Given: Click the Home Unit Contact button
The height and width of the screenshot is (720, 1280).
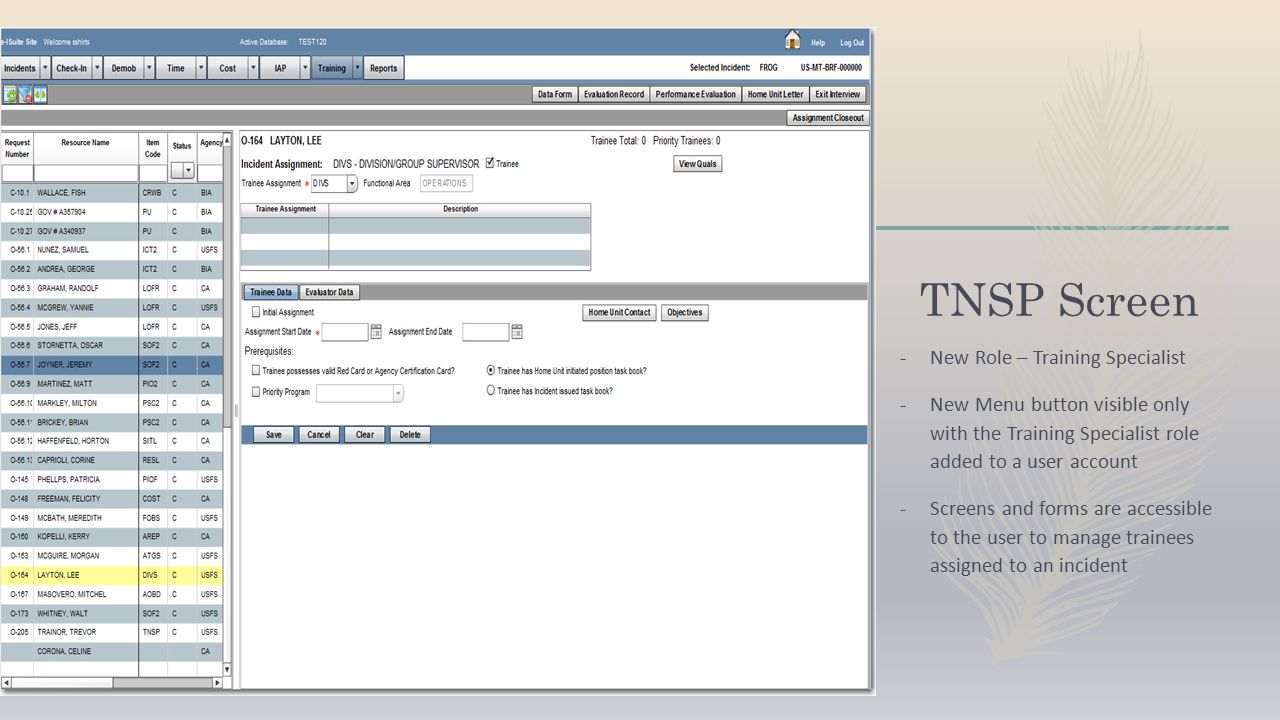Looking at the screenshot, I should pyautogui.click(x=620, y=312).
